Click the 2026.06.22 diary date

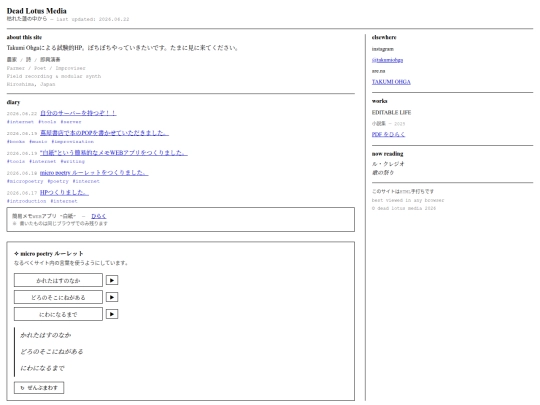22,114
